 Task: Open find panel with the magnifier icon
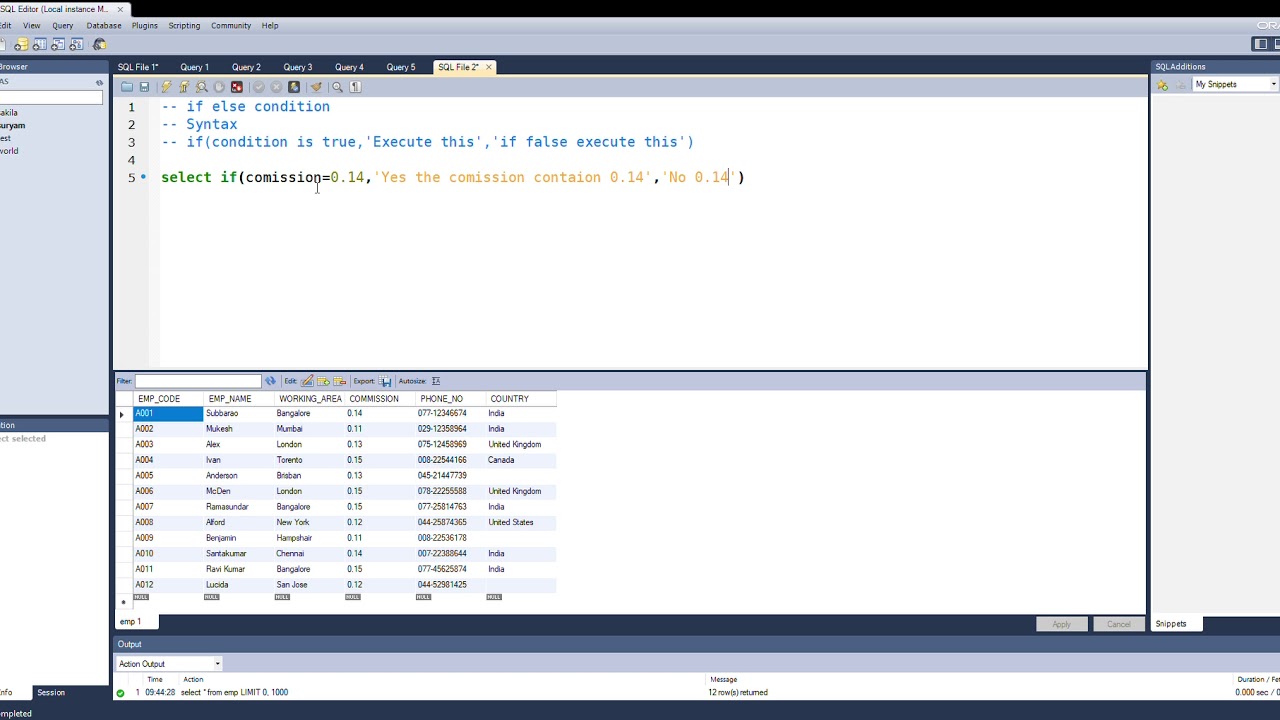pos(337,87)
